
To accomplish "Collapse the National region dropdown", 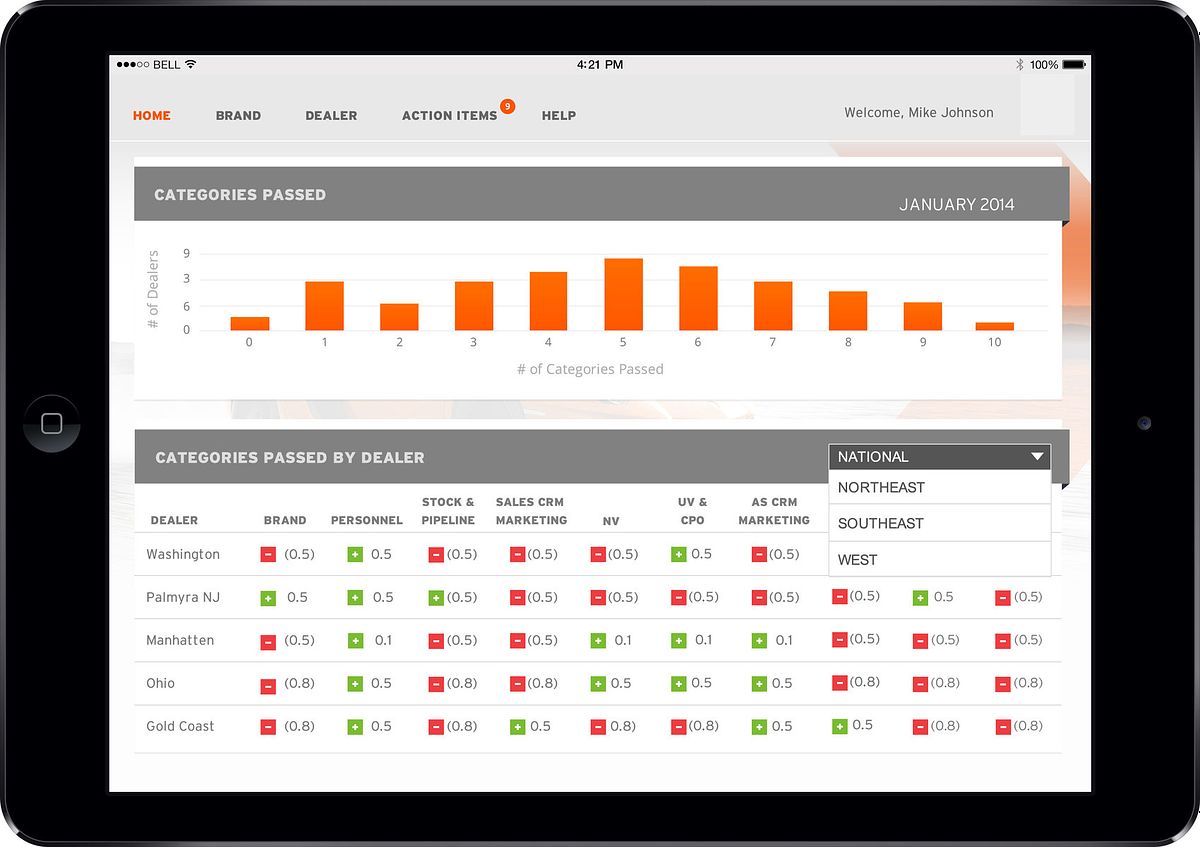I will (x=1036, y=457).
